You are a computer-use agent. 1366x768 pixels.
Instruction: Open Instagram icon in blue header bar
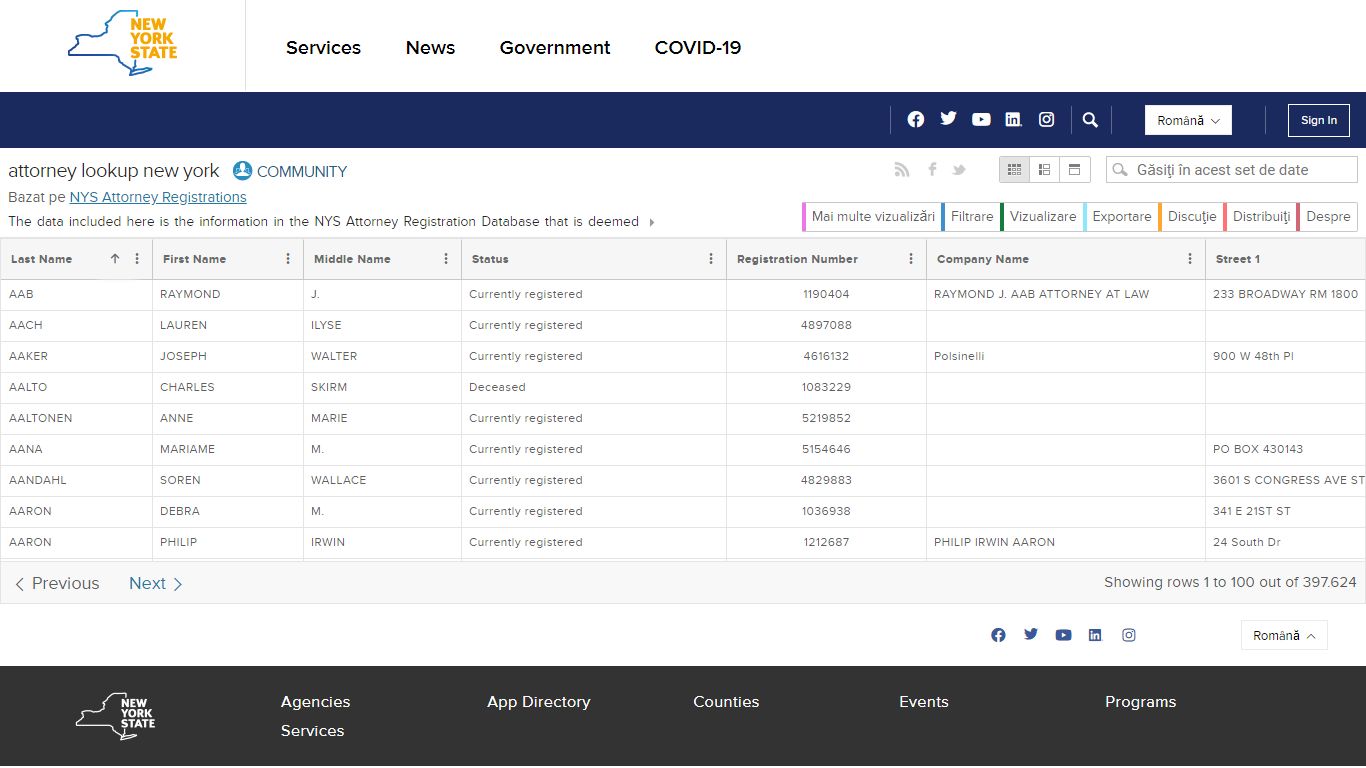tap(1046, 119)
